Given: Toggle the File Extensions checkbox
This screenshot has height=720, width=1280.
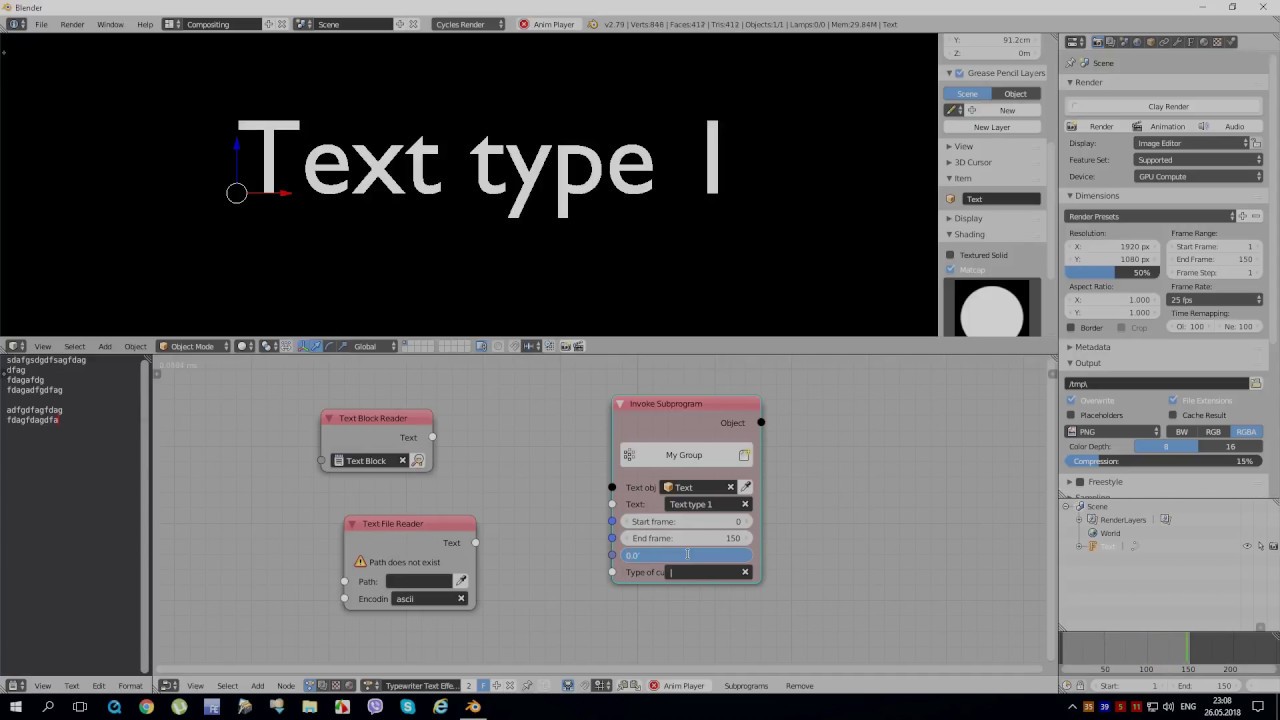Looking at the screenshot, I should (x=1173, y=400).
